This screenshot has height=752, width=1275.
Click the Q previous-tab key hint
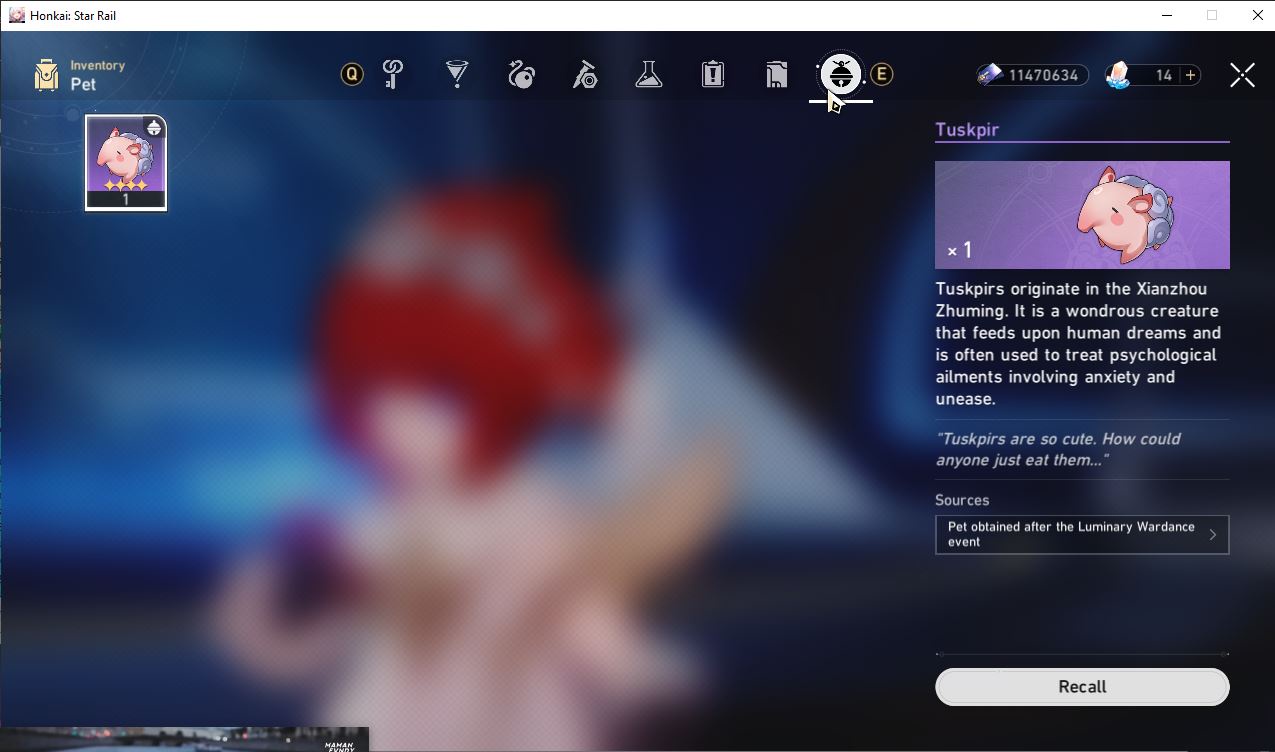pos(352,74)
